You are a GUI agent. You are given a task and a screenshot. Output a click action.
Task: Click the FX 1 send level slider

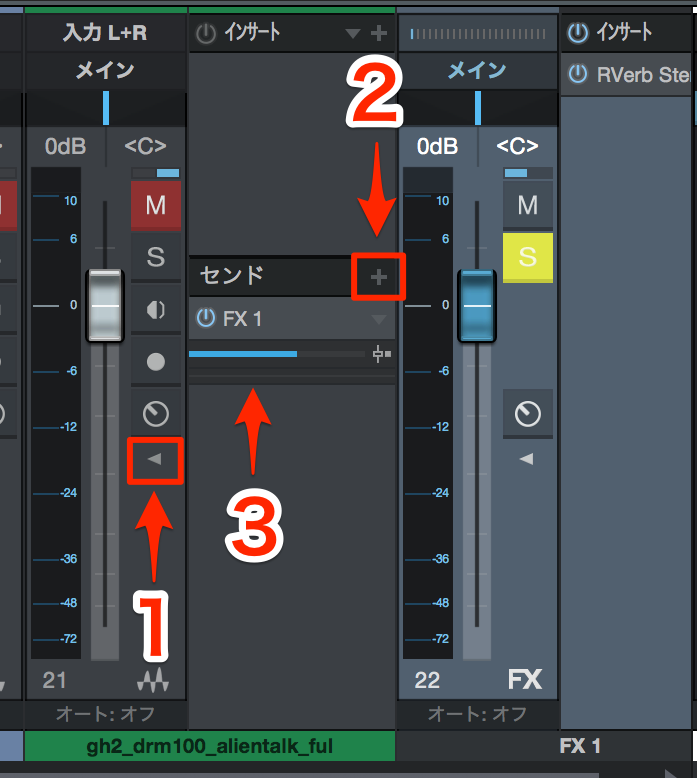coord(277,354)
